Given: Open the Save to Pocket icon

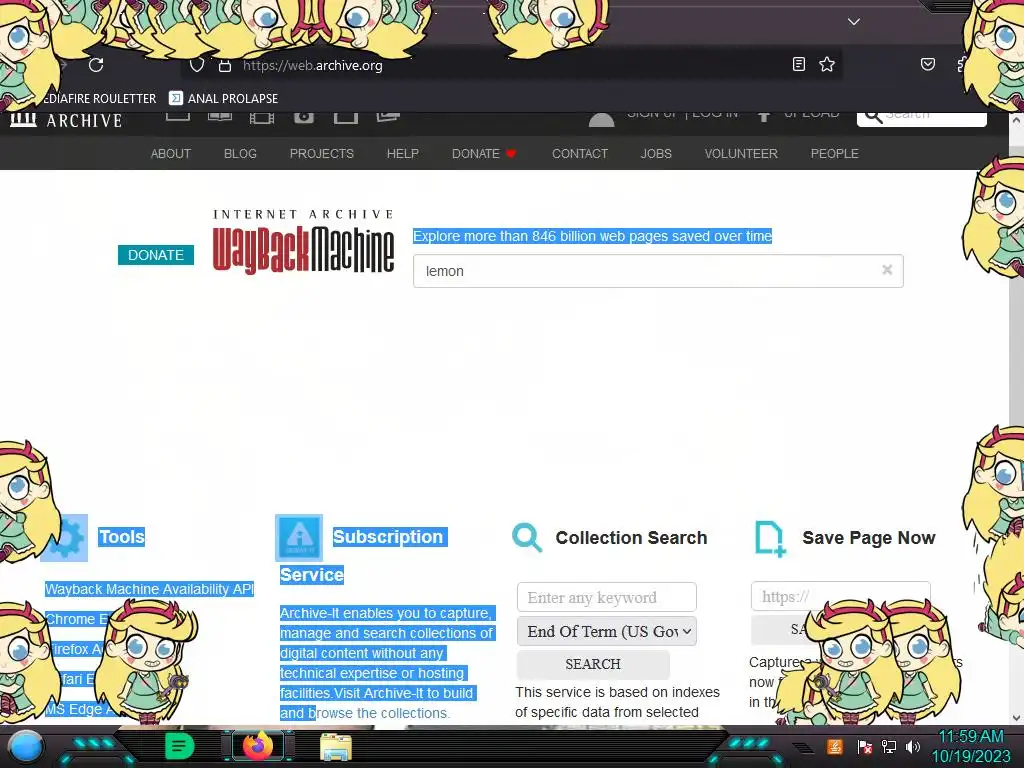Looking at the screenshot, I should pyautogui.click(x=927, y=64).
